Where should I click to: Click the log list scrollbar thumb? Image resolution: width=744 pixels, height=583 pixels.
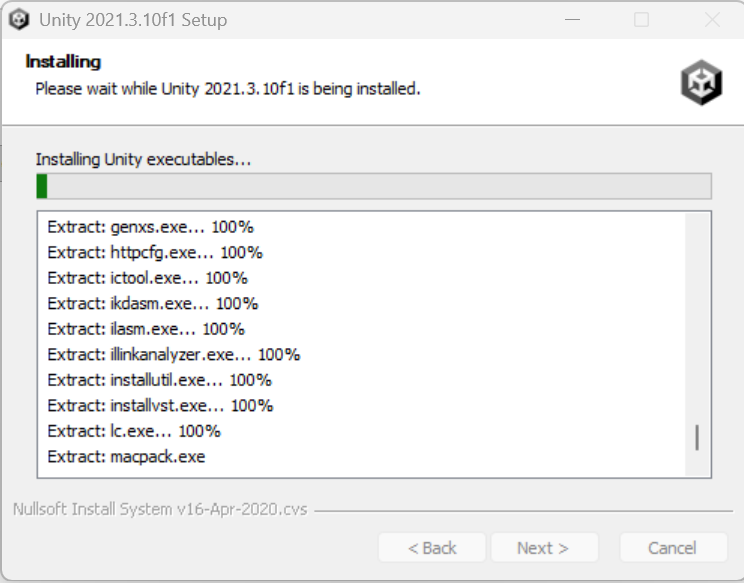[697, 437]
